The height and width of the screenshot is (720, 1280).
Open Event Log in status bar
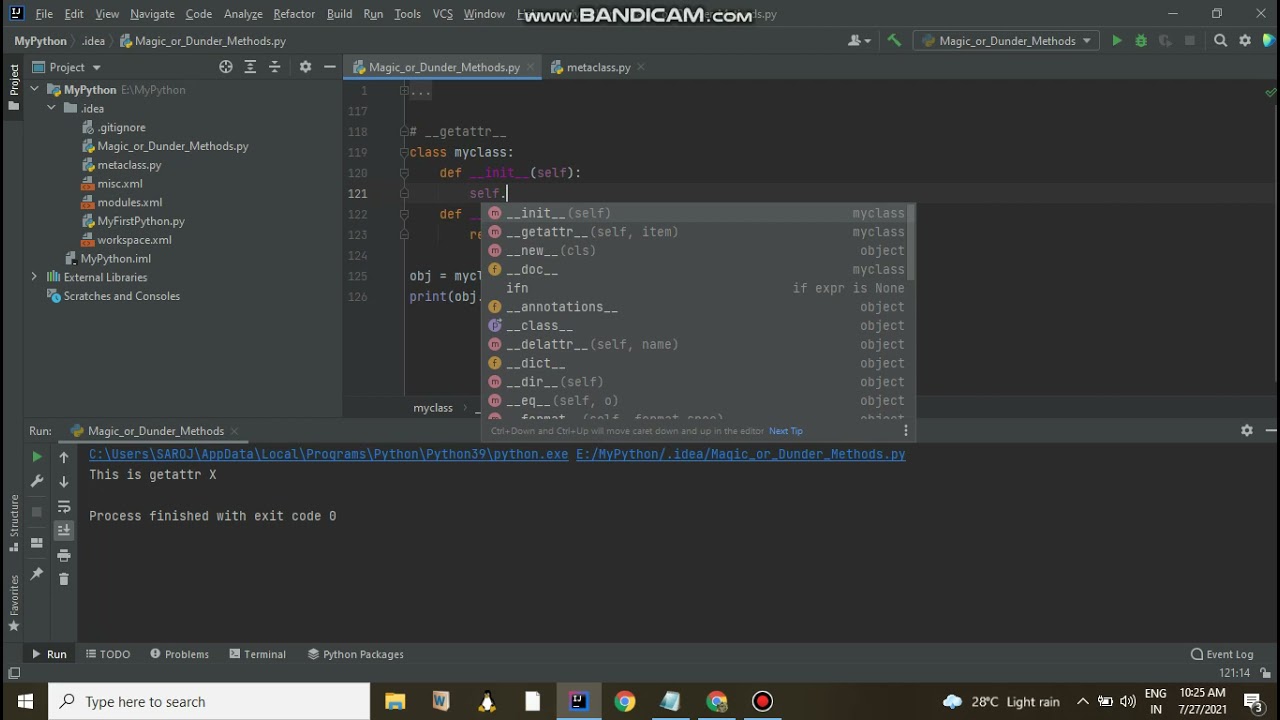[x=1222, y=654]
